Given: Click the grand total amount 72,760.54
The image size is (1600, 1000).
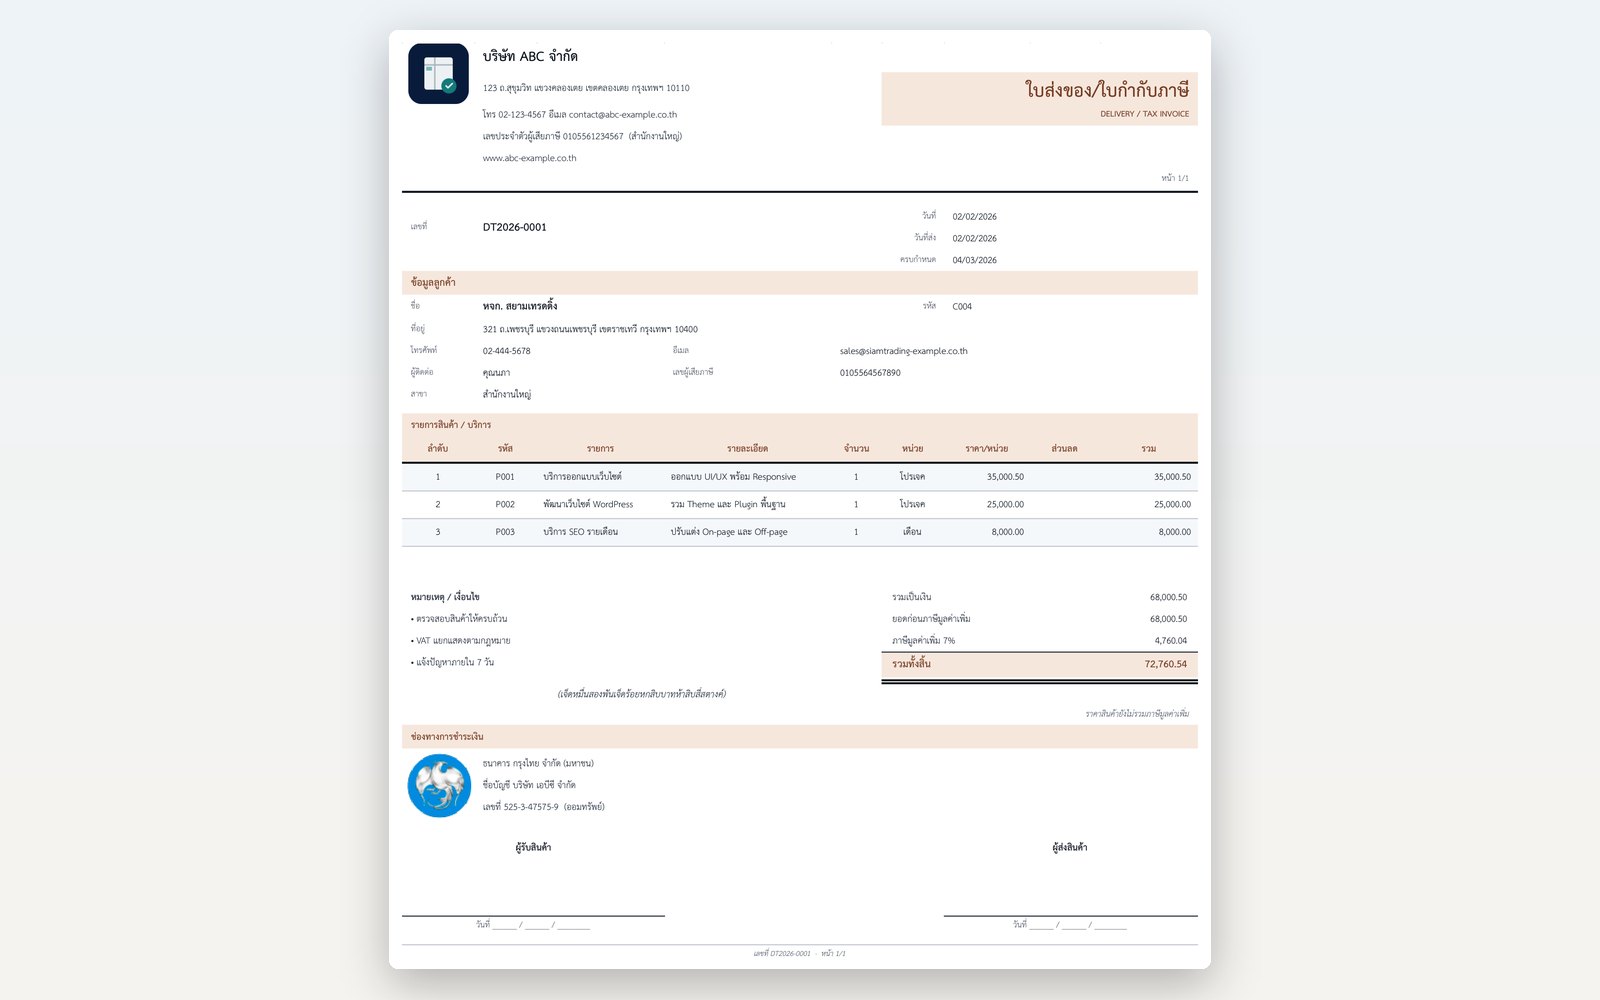Looking at the screenshot, I should pos(1165,664).
